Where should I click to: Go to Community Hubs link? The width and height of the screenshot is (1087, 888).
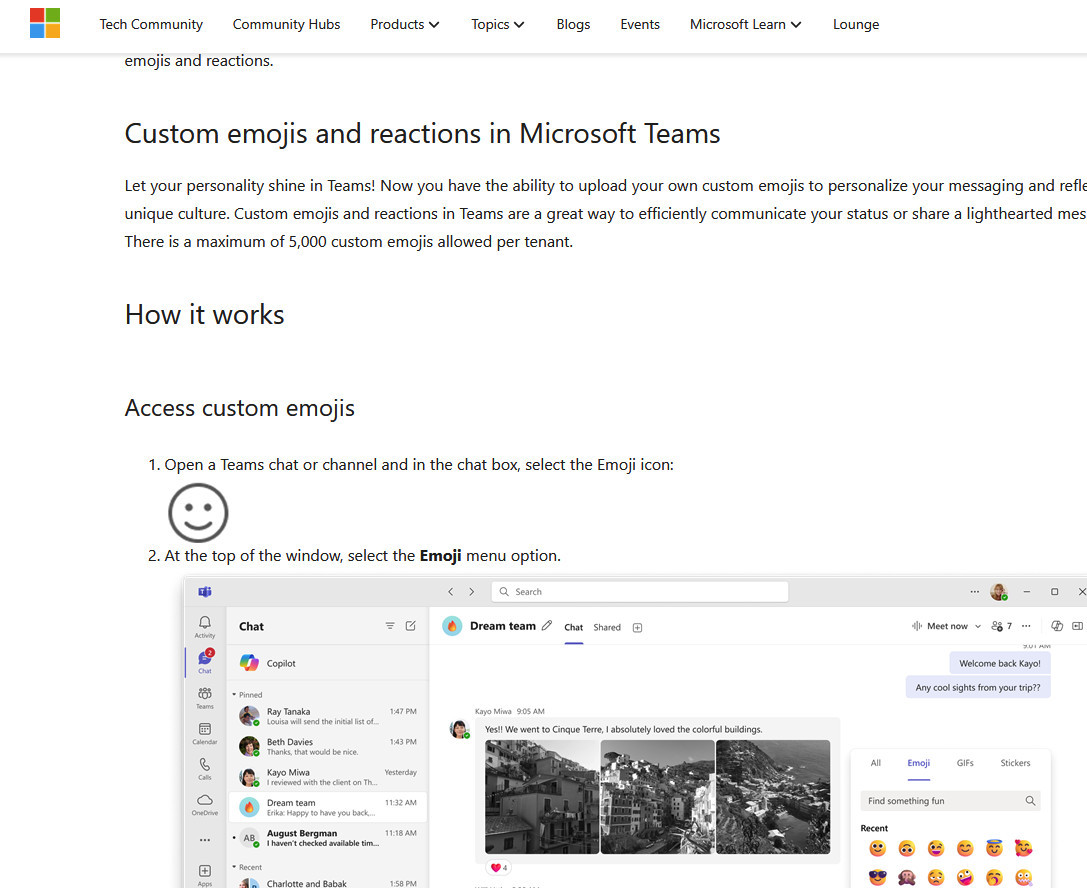pos(286,24)
